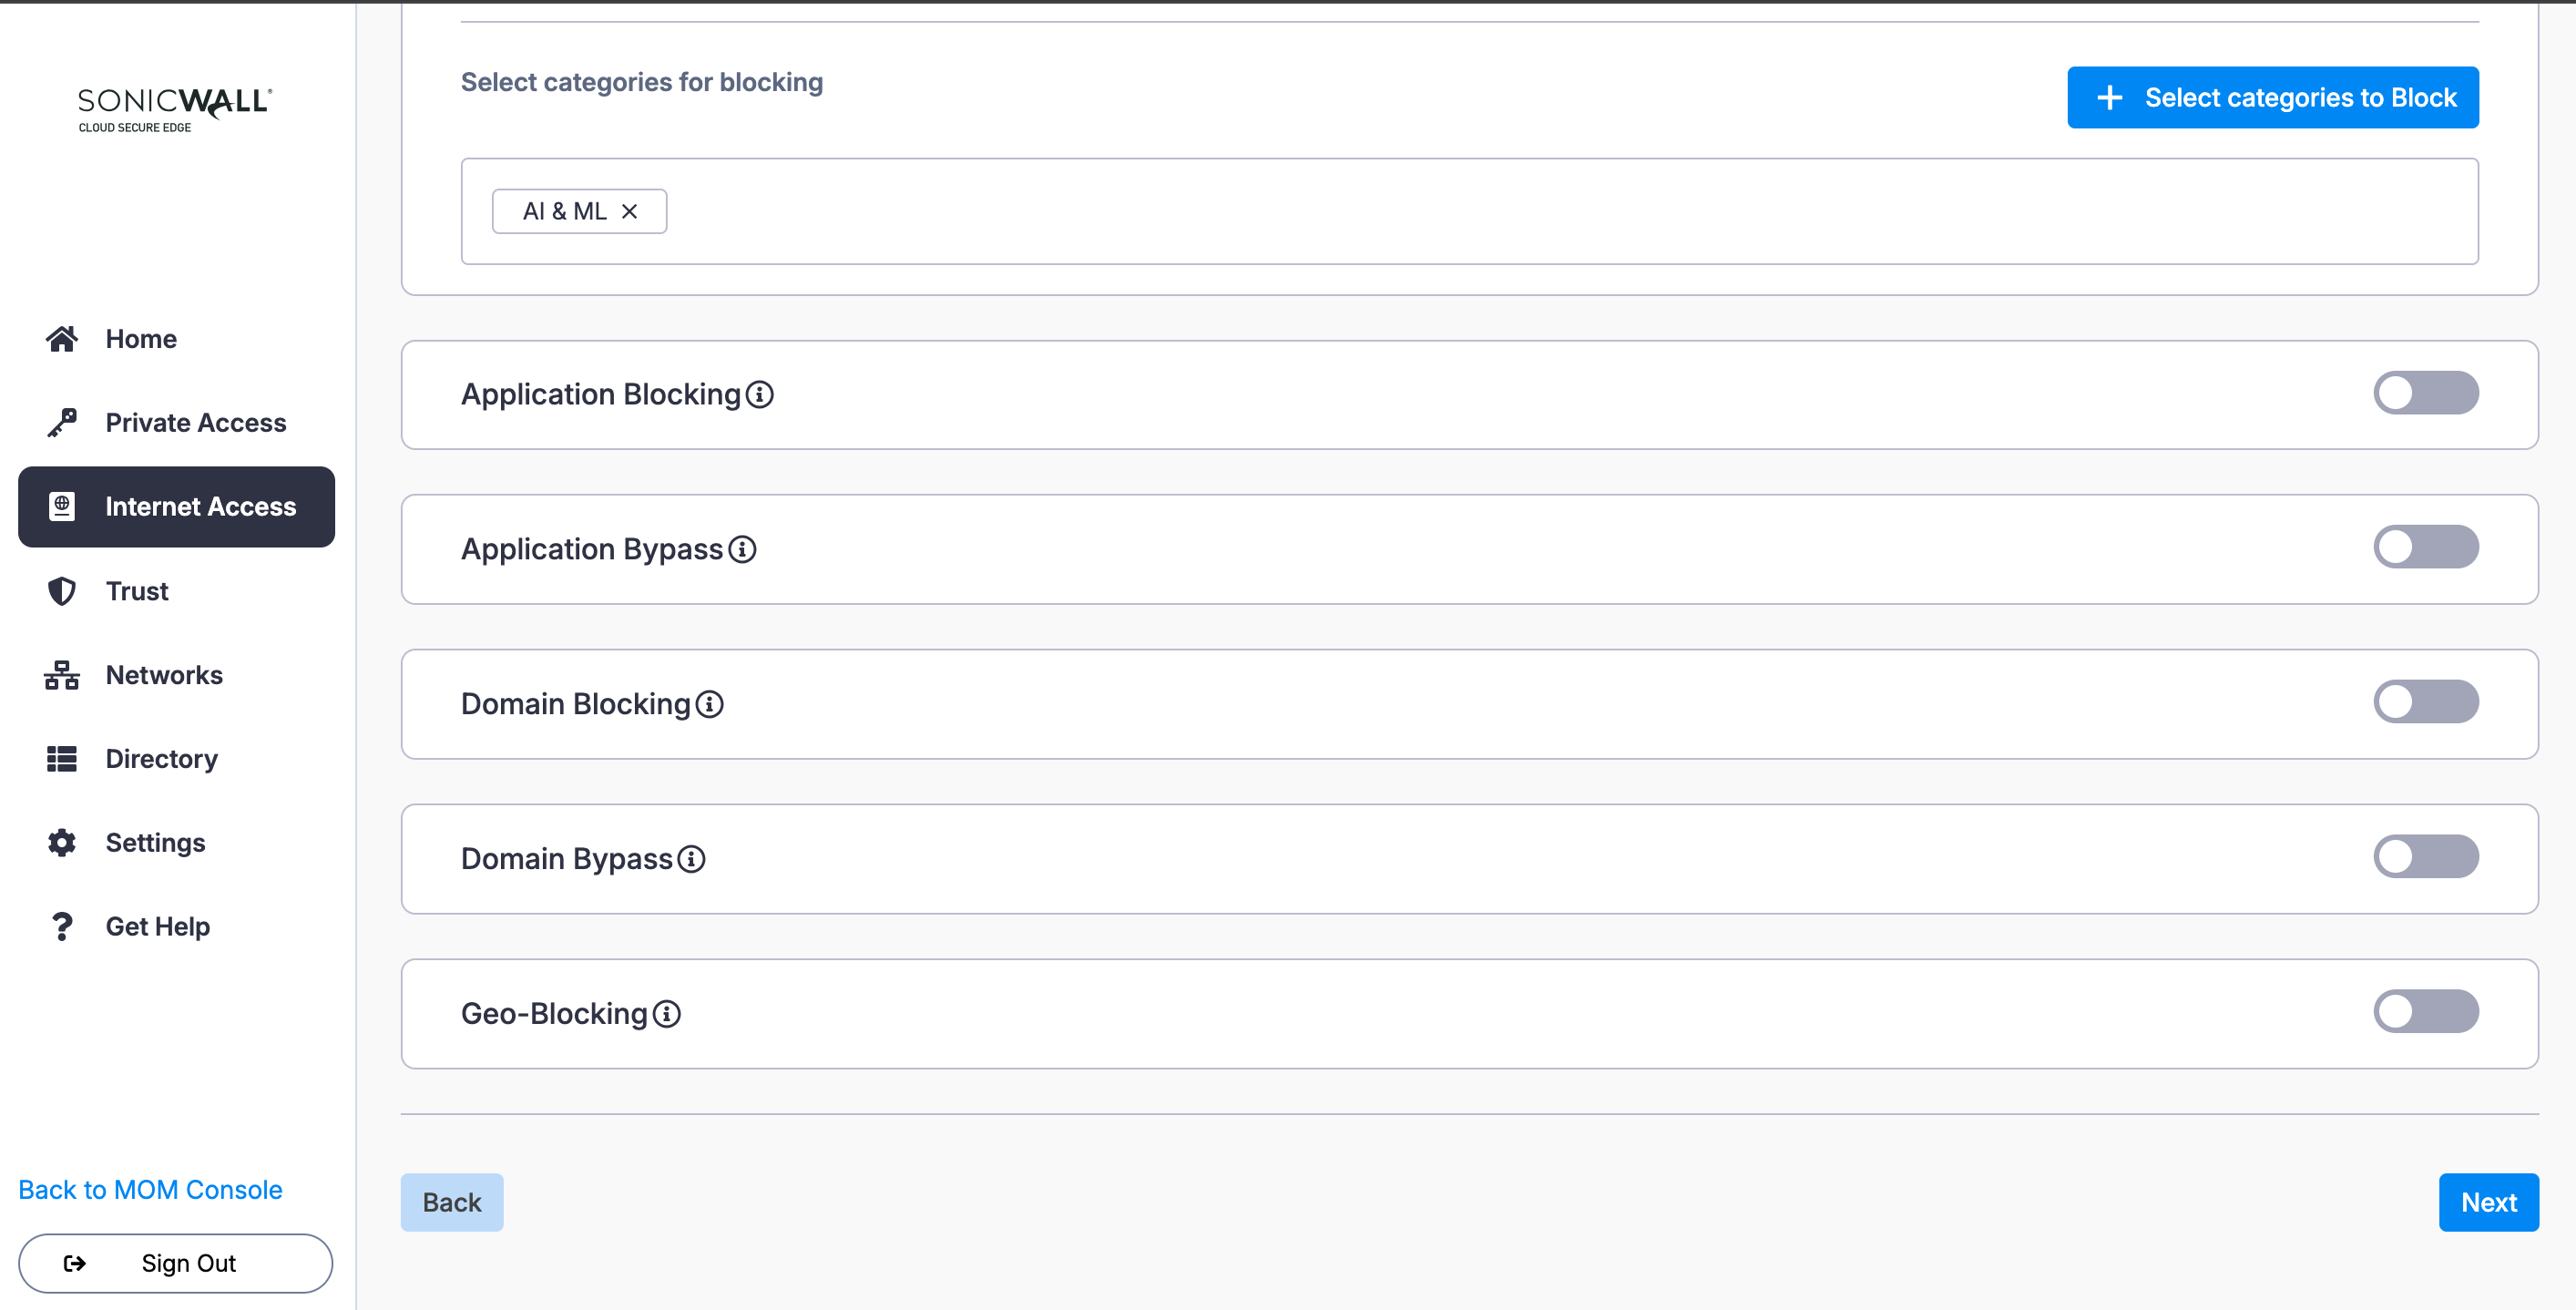The height and width of the screenshot is (1310, 2576).
Task: Enable the Domain Blocking toggle
Action: [x=2425, y=702]
